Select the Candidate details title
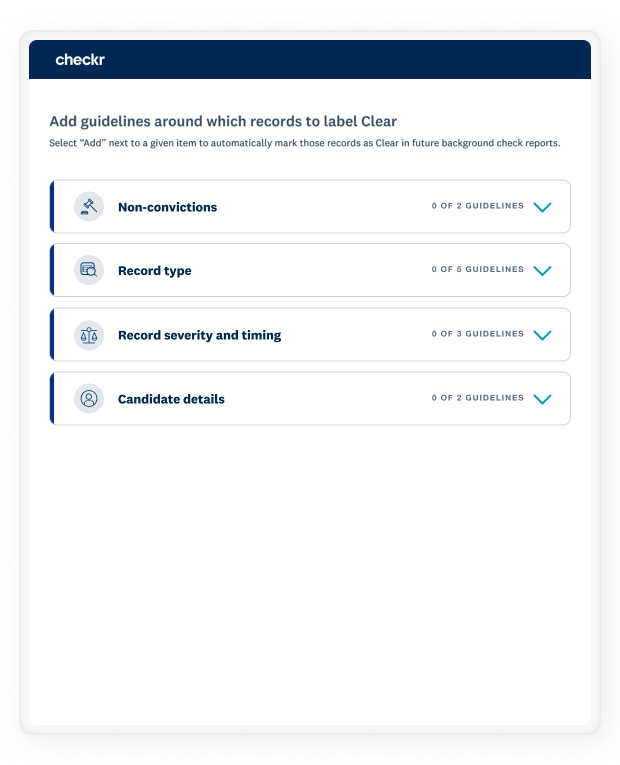 (171, 399)
